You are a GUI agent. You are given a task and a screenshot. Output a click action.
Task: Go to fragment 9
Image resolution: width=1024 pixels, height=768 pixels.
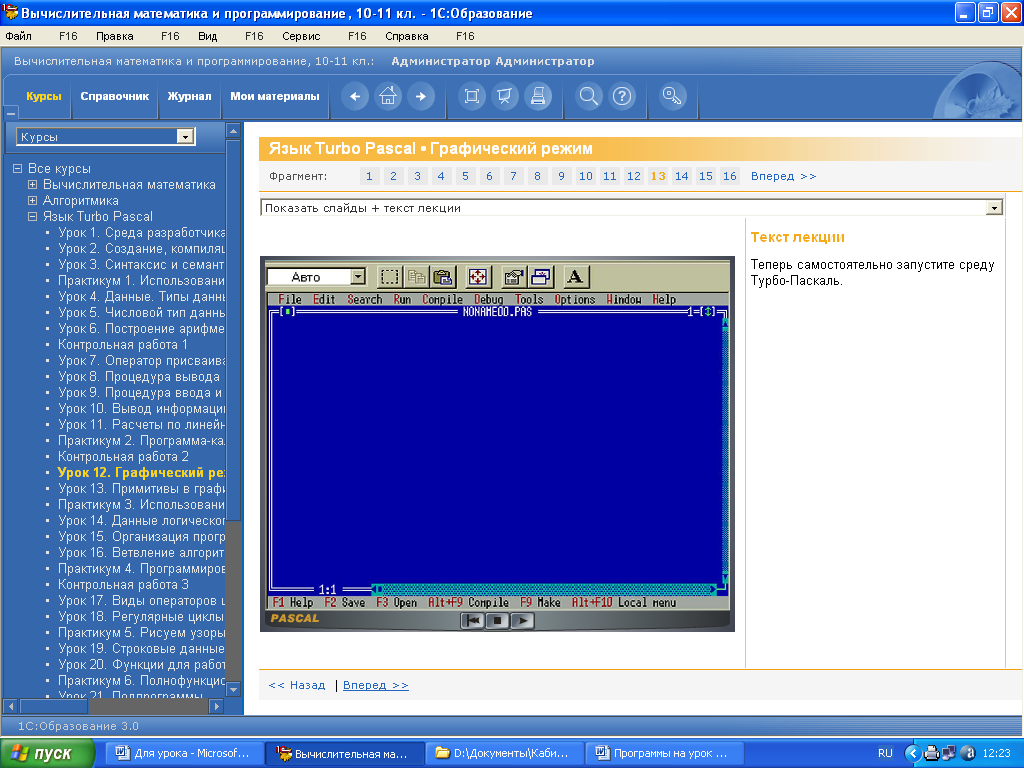(x=561, y=176)
